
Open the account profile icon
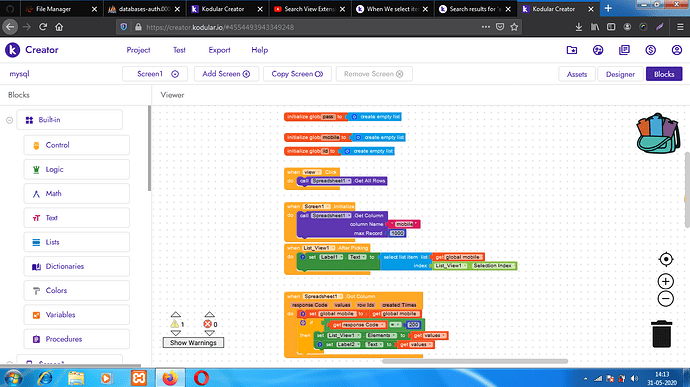(677, 50)
